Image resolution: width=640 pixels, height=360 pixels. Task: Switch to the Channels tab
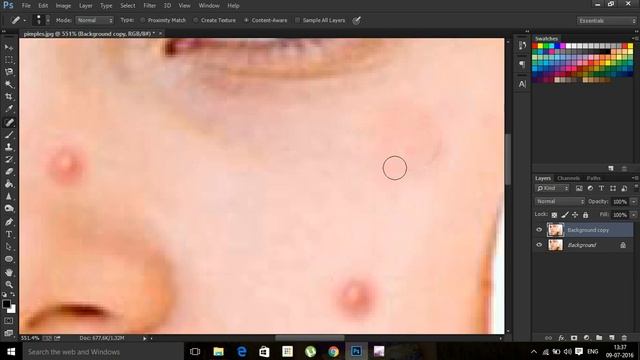568,178
